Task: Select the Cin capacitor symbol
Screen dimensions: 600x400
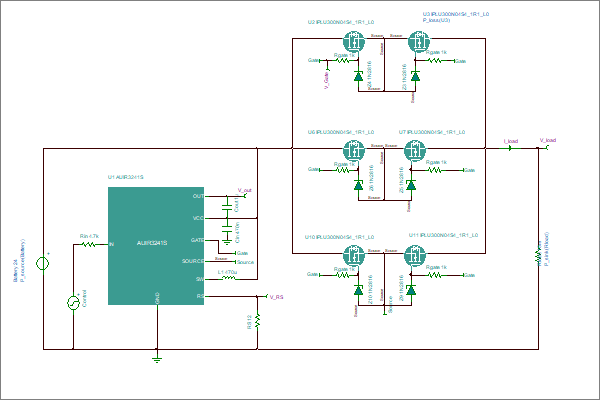Action: 227,229
